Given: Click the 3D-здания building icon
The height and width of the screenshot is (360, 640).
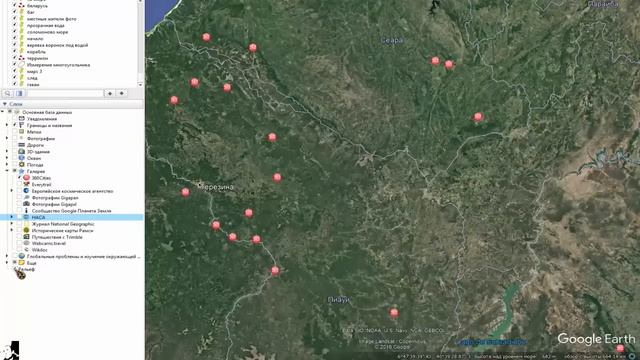Looking at the screenshot, I should point(22,151).
